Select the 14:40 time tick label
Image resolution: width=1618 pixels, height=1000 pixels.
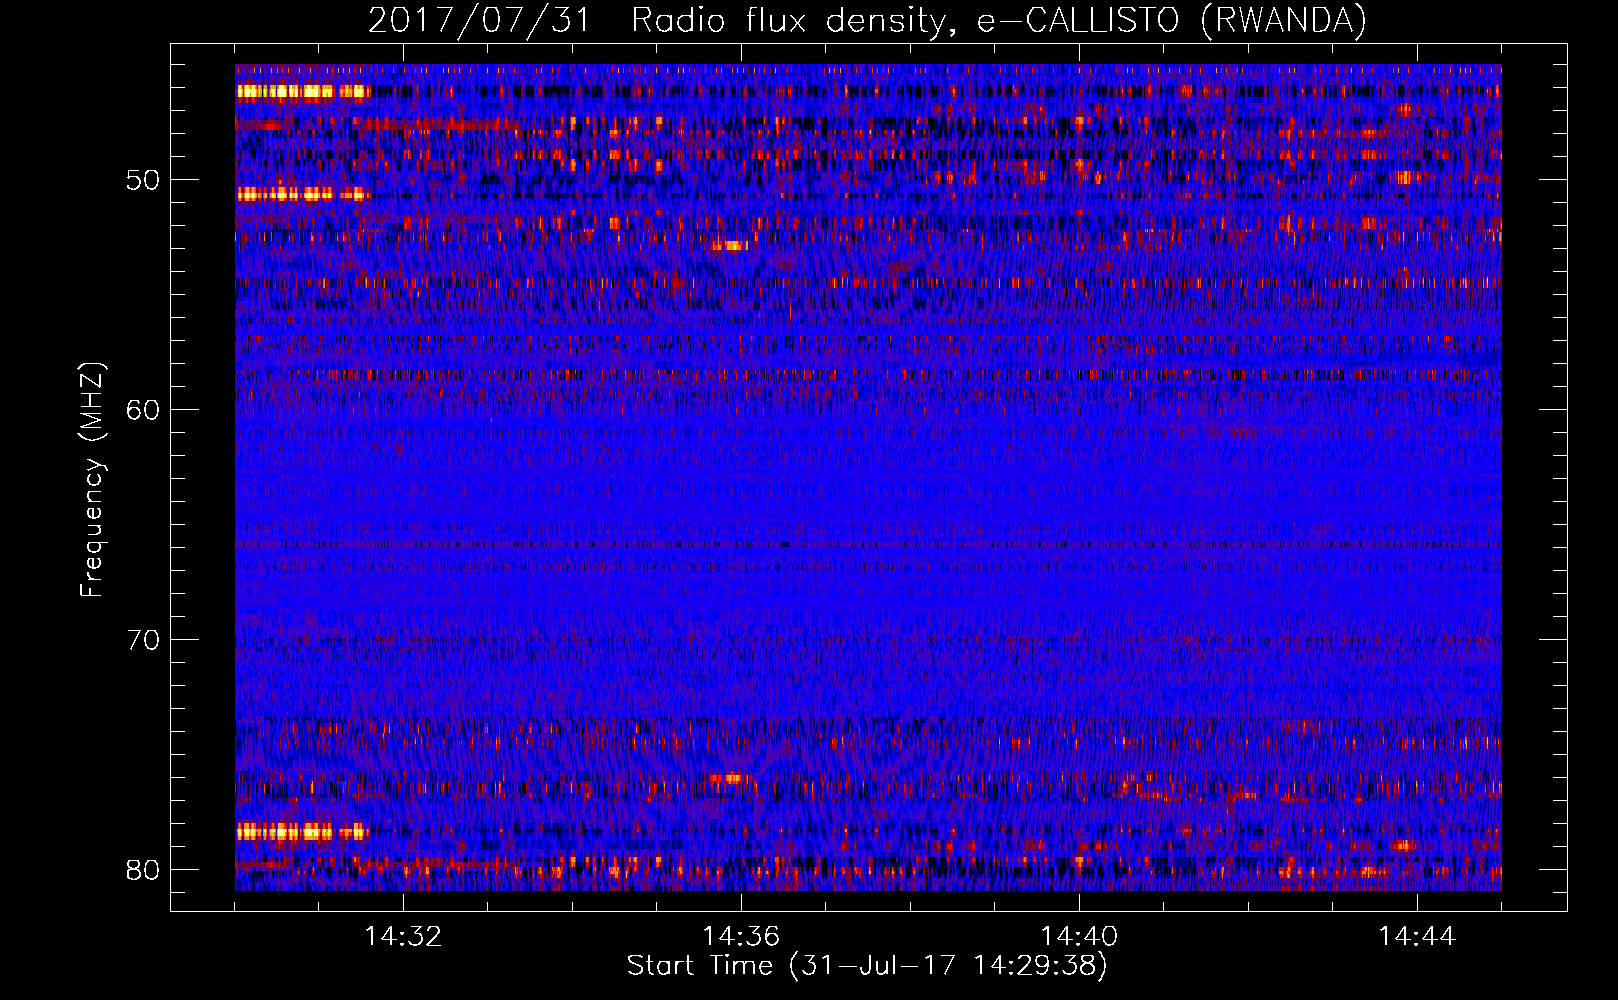(1079, 937)
